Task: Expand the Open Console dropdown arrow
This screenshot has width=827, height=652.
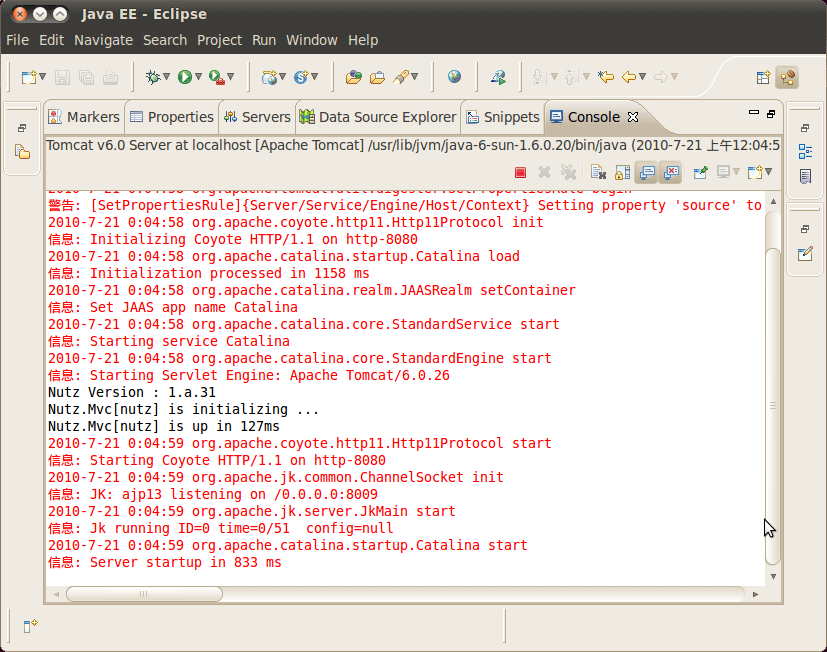Action: (768, 172)
